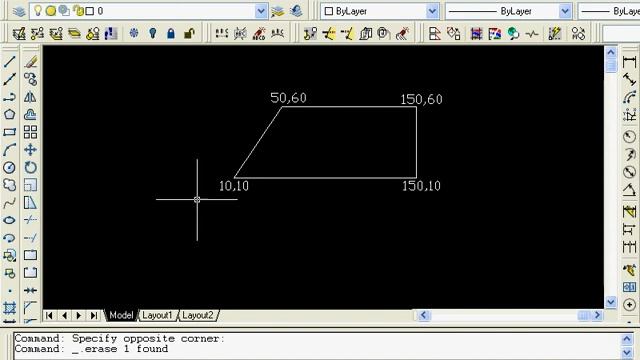
Task: Select the Diameter dimension tool
Action: 629,172
